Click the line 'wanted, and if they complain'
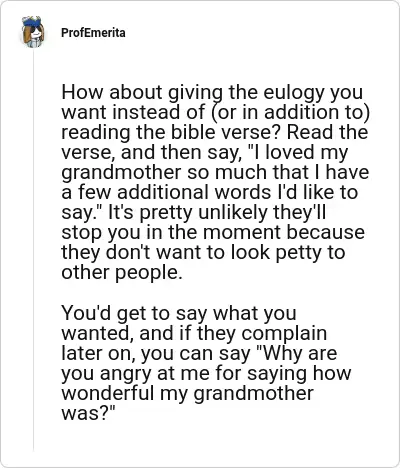The width and height of the screenshot is (400, 468). pyautogui.click(x=194, y=333)
